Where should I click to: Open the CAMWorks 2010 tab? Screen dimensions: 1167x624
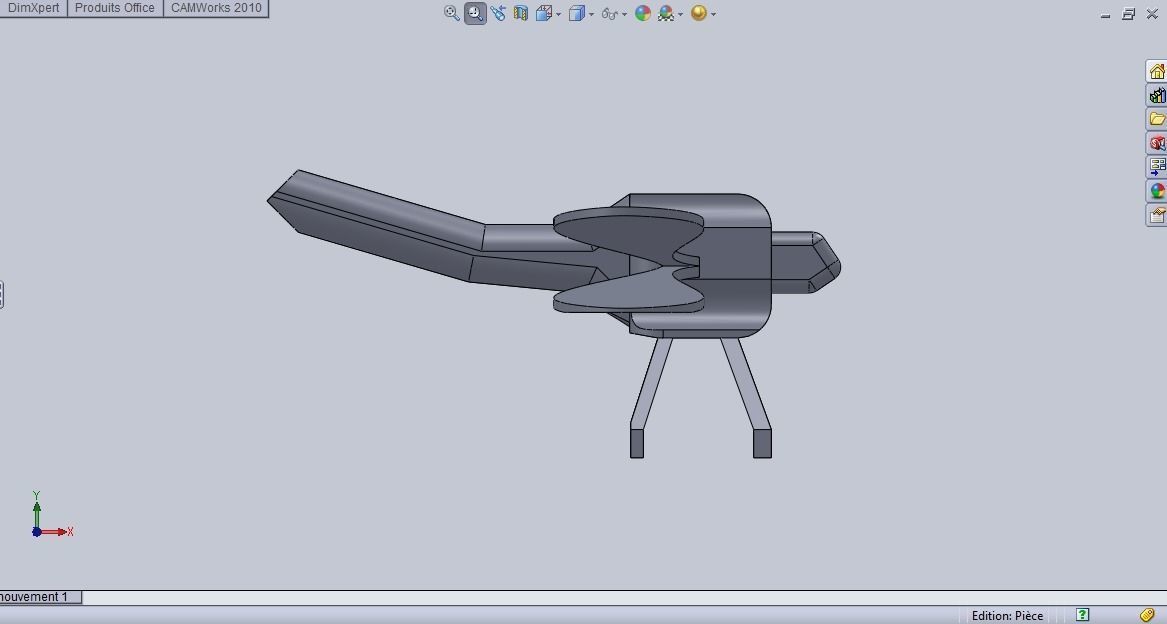[216, 8]
